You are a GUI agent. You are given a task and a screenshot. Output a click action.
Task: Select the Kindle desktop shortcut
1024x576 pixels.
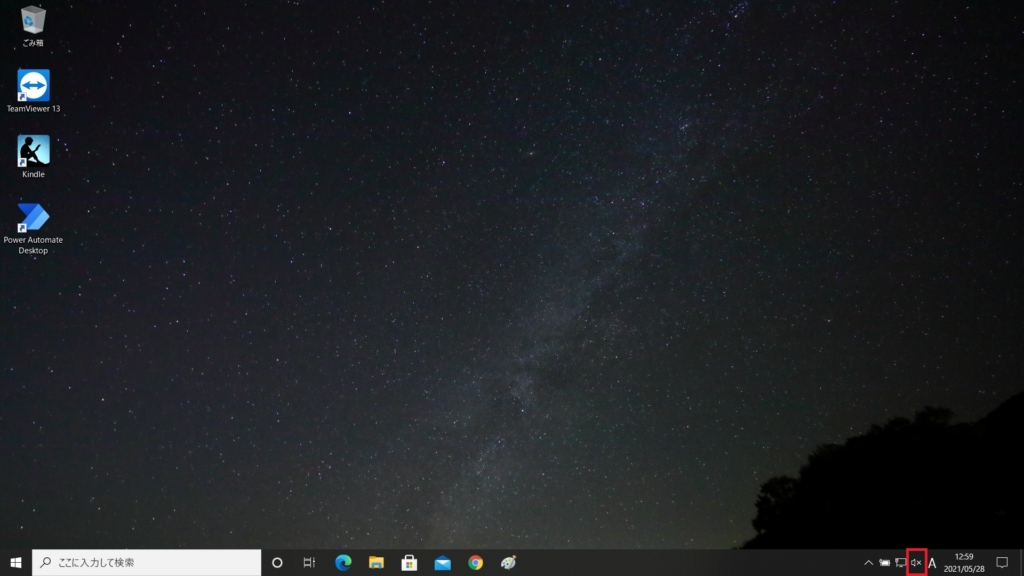[33, 157]
